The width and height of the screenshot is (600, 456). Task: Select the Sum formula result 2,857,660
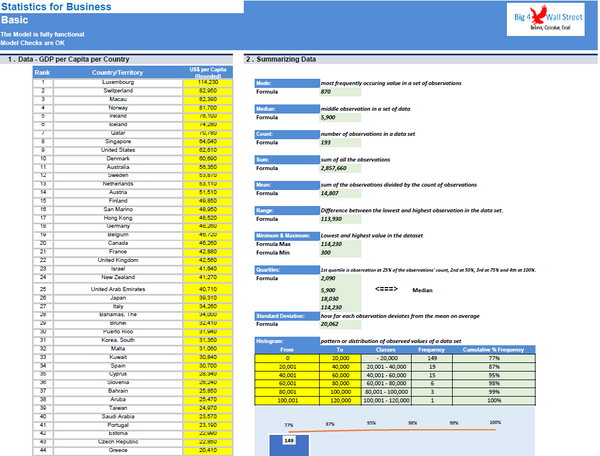tap(340, 168)
